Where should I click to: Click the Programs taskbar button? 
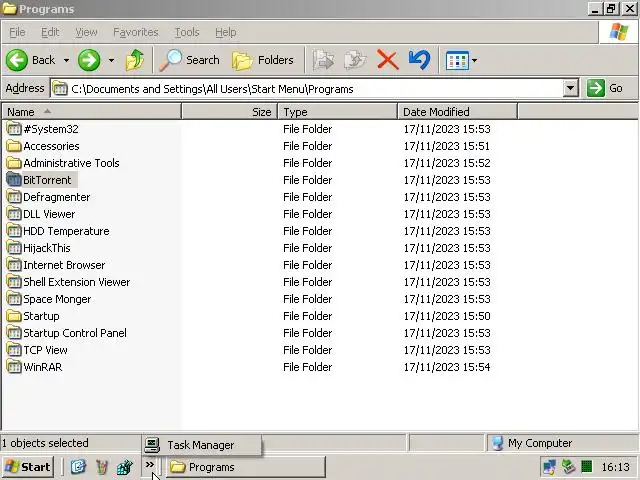point(245,467)
